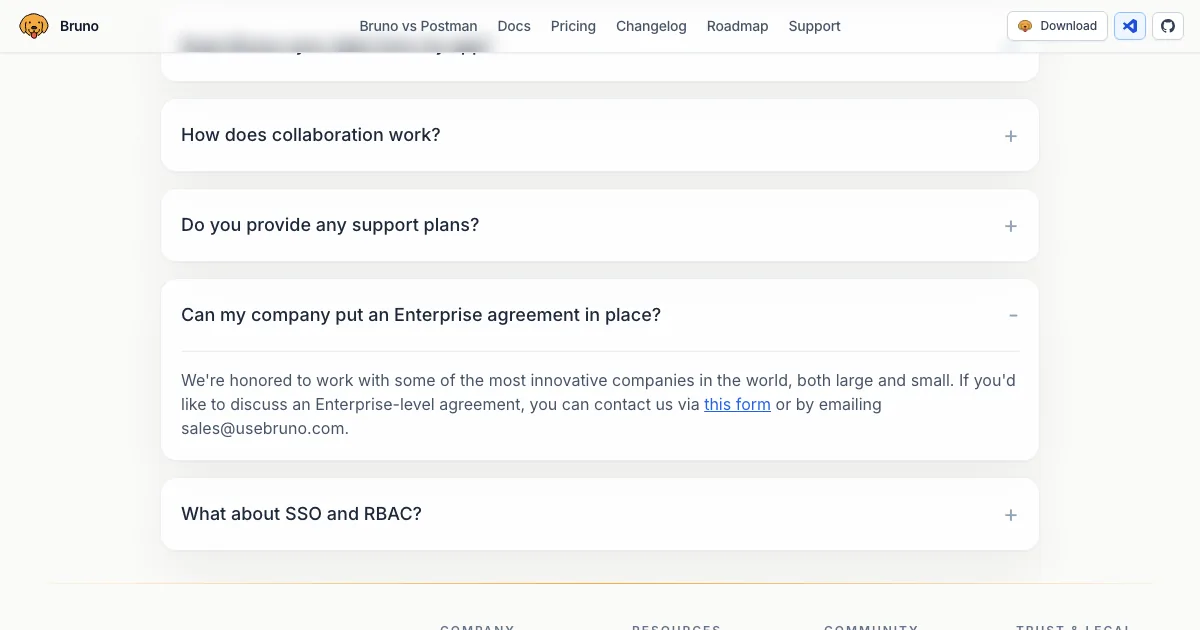
Task: Click the Bruno brand name text
Action: pos(79,26)
